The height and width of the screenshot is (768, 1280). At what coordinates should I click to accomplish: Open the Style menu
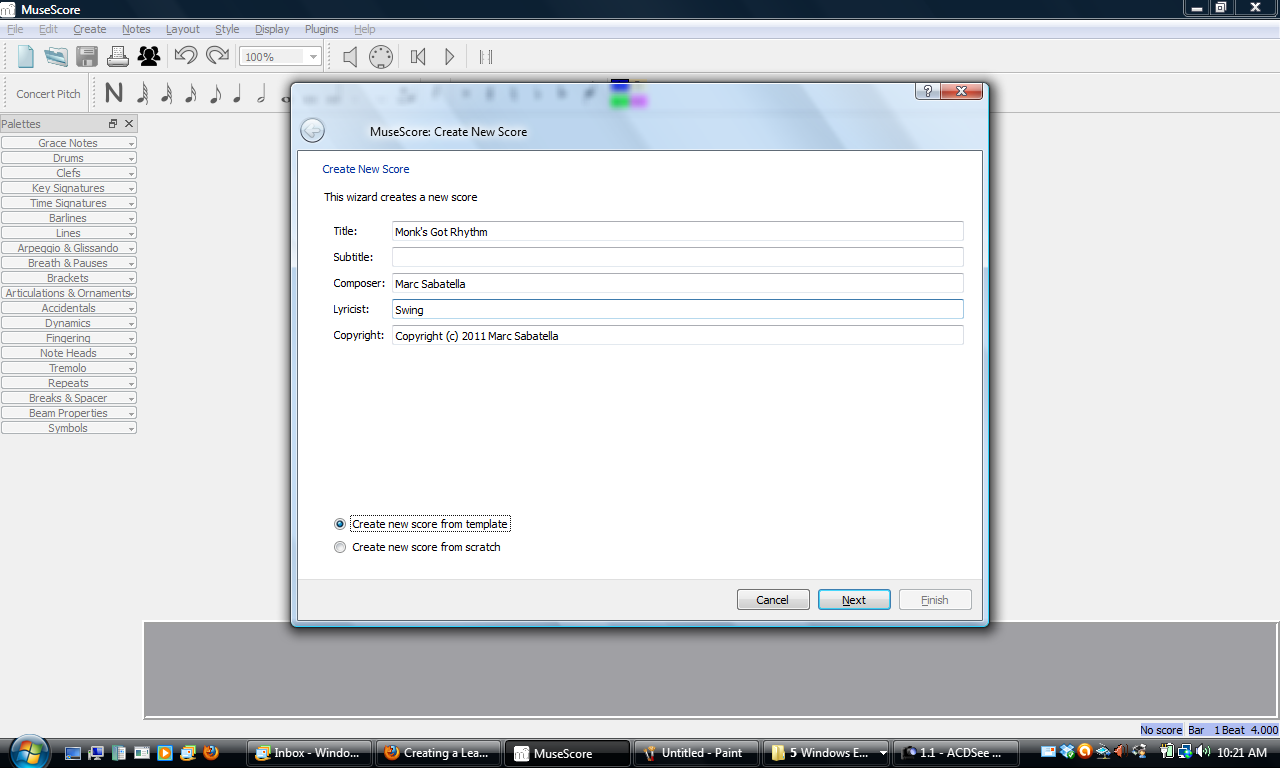click(x=227, y=29)
